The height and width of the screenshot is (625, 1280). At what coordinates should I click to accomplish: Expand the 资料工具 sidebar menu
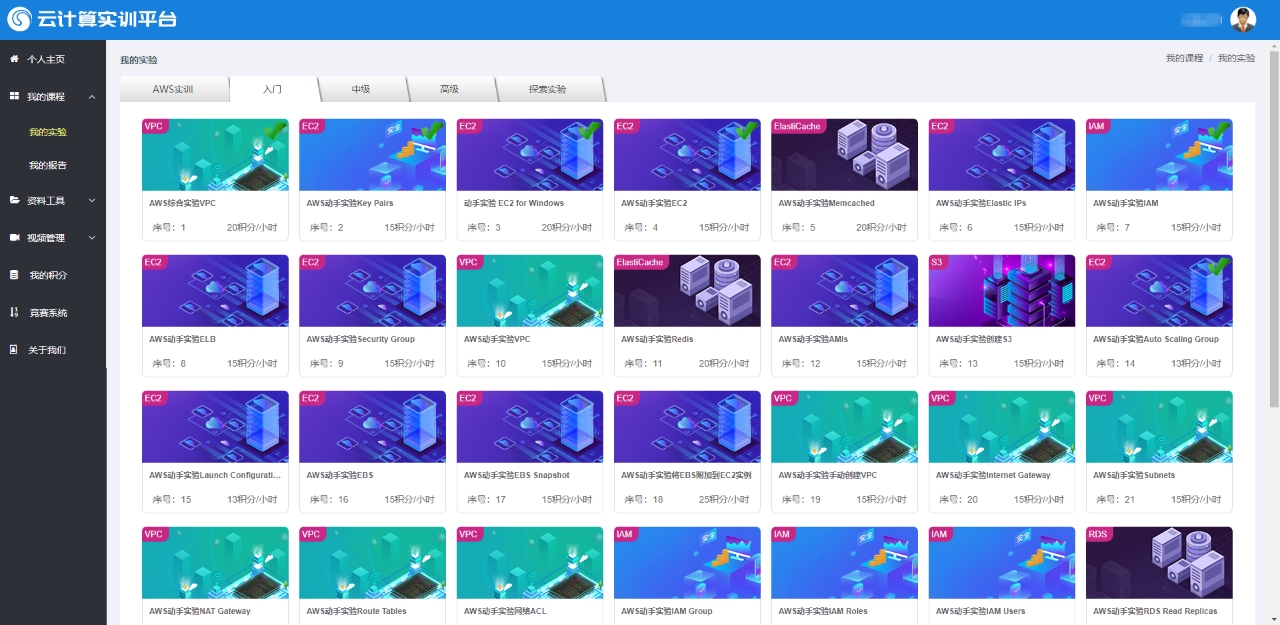coord(92,201)
